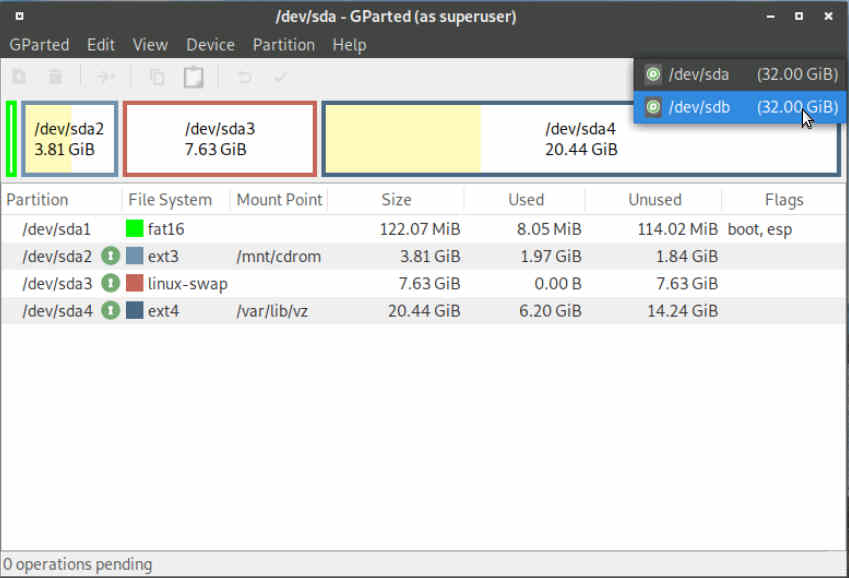Click the linux-swap file system label
Screen dimensions: 849x578
[187, 284]
